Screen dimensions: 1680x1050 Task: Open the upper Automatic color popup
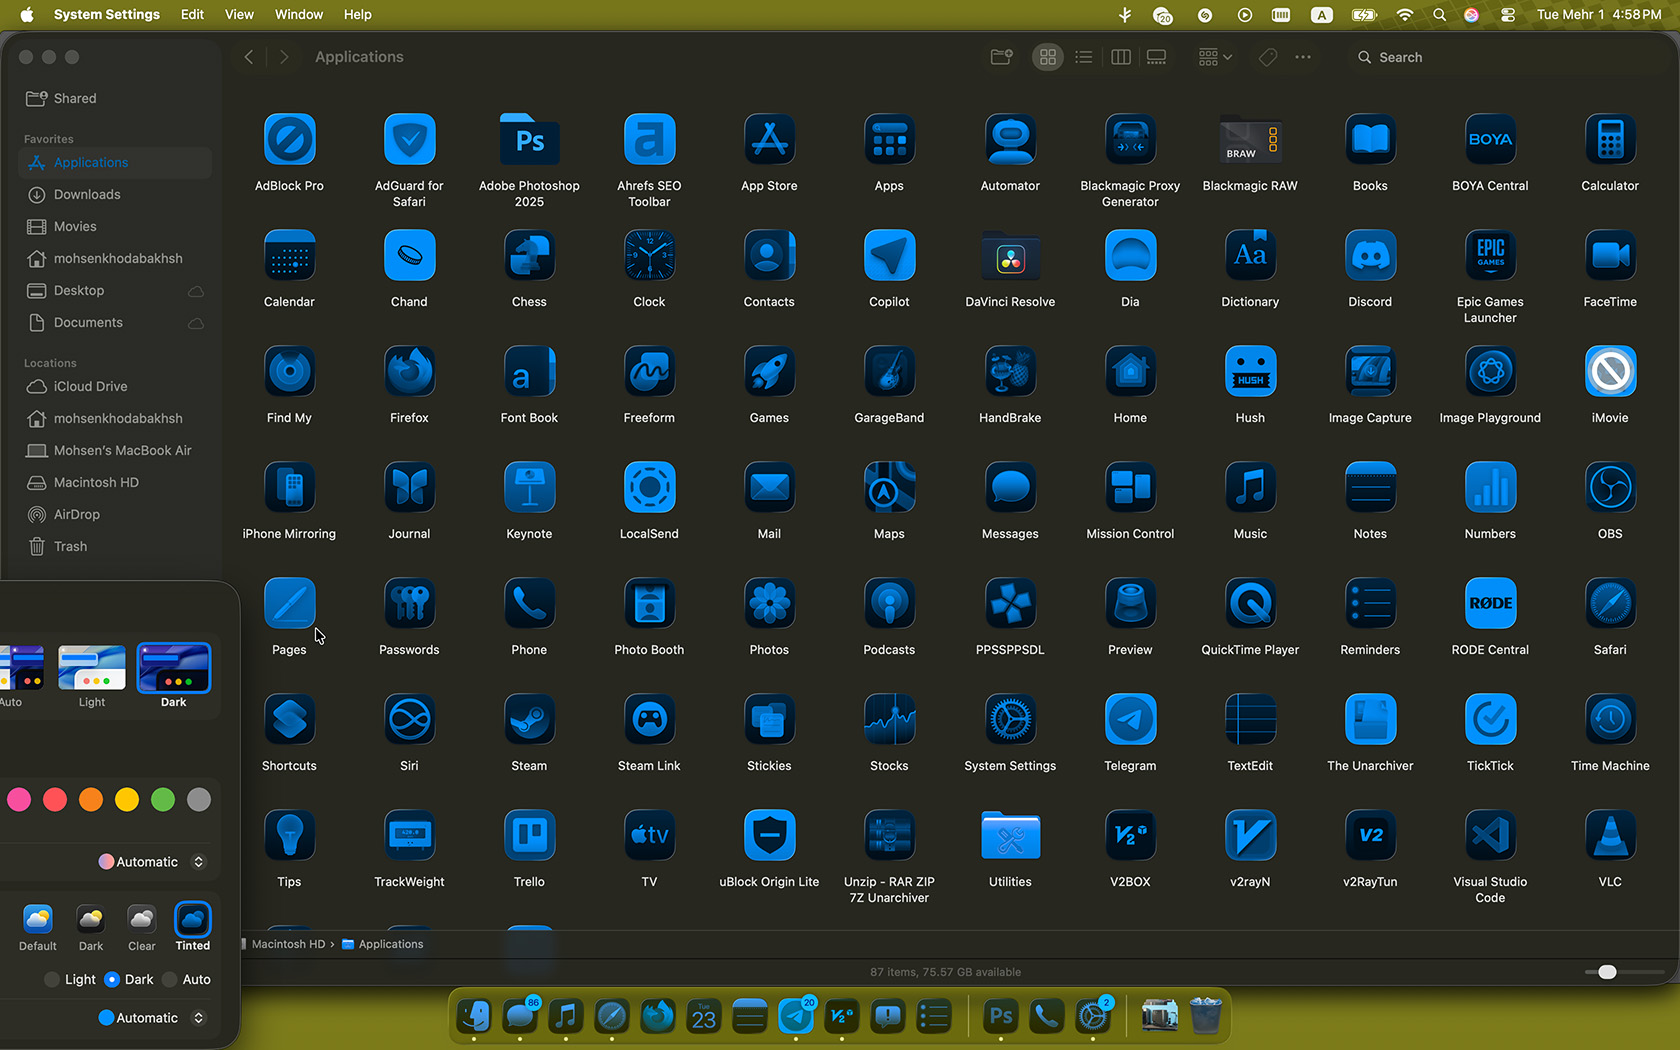pos(152,862)
